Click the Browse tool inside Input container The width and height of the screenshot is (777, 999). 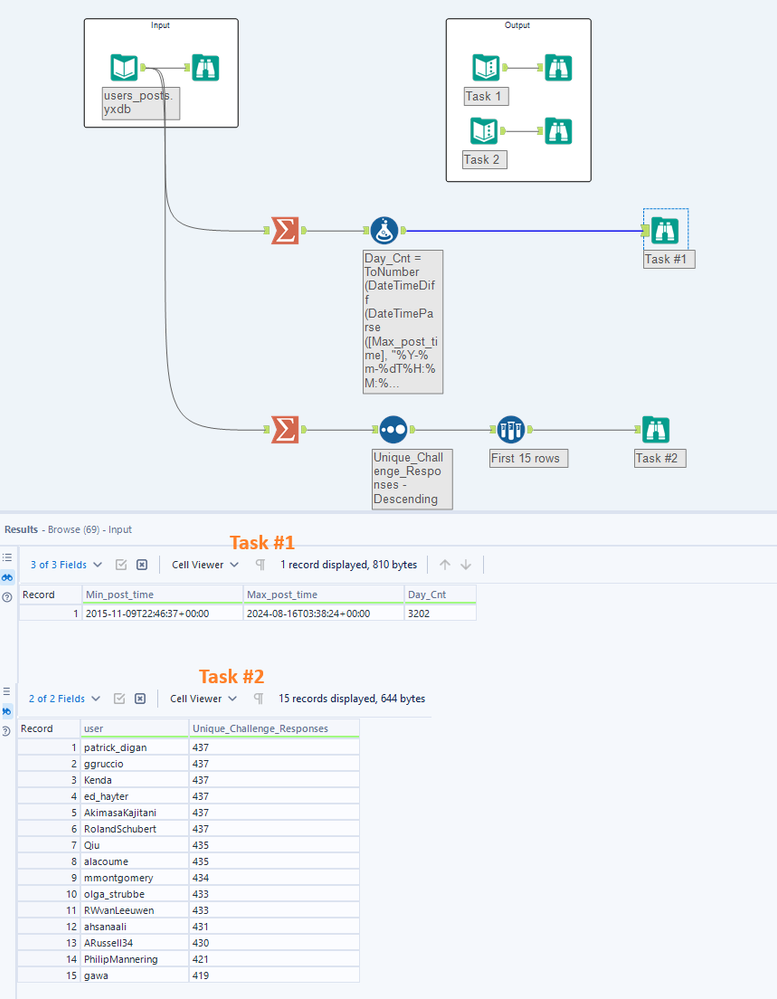tap(205, 68)
